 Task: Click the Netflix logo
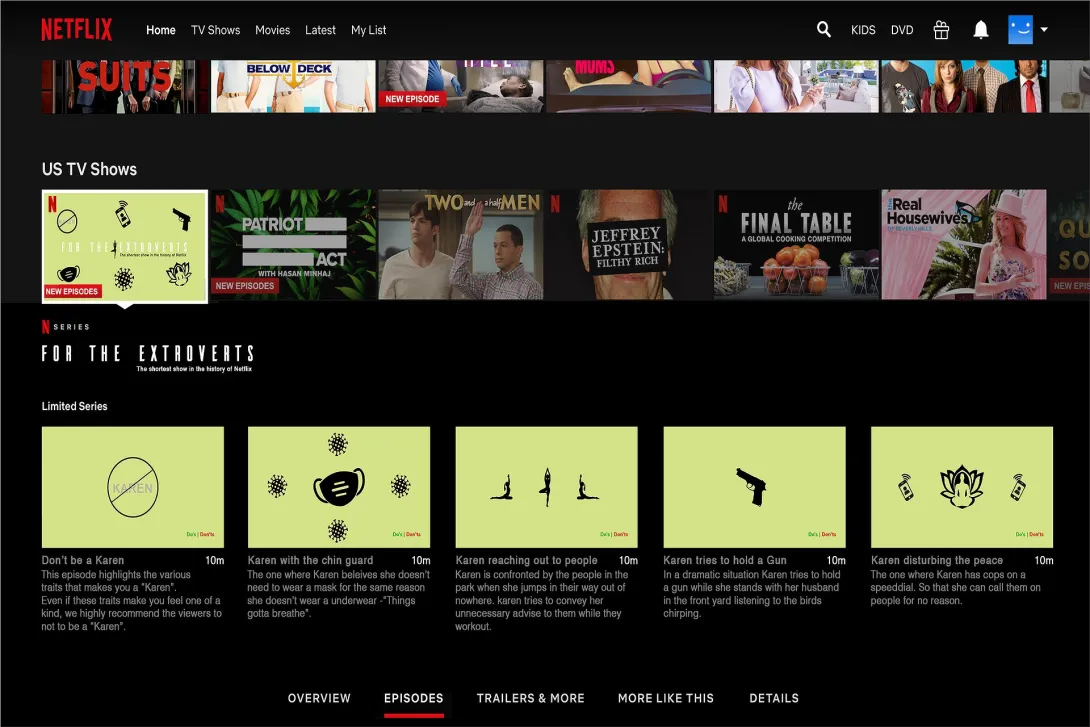(x=76, y=30)
